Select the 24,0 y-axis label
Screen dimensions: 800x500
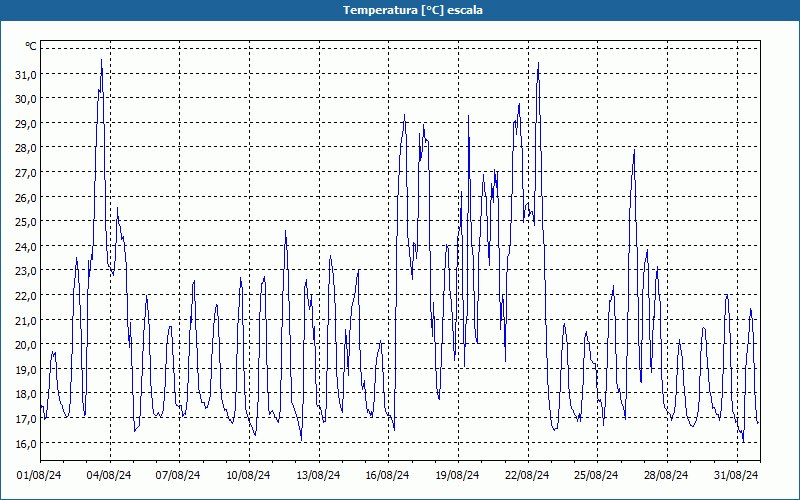(26, 247)
